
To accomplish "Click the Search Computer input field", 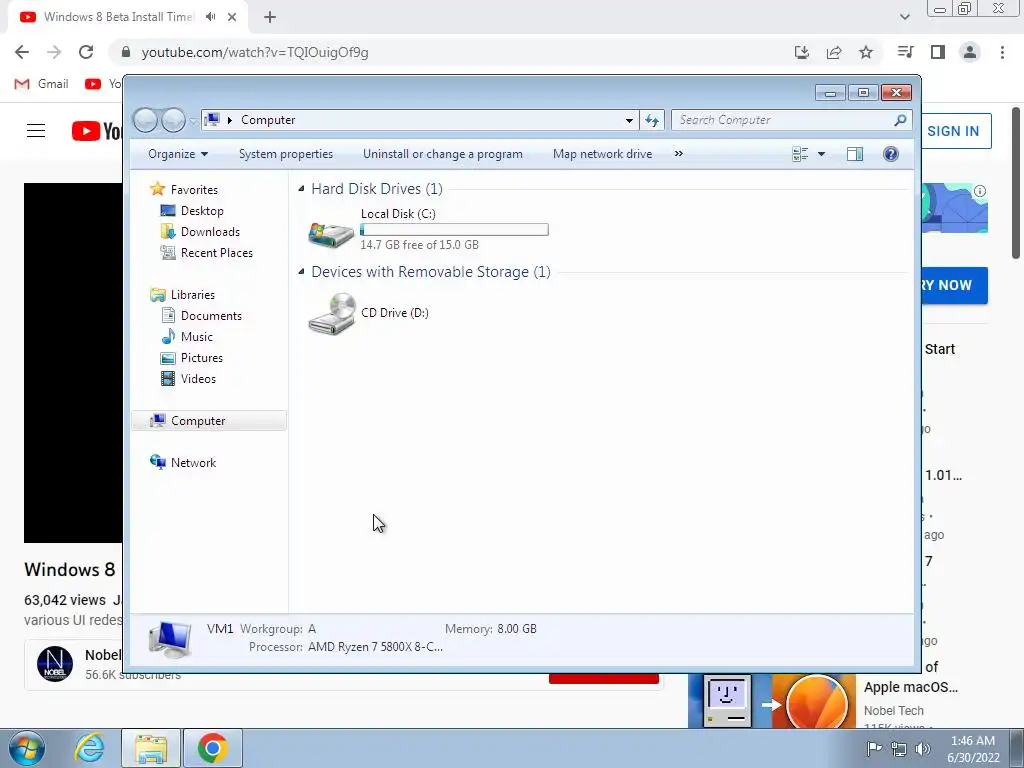I will pyautogui.click(x=784, y=120).
